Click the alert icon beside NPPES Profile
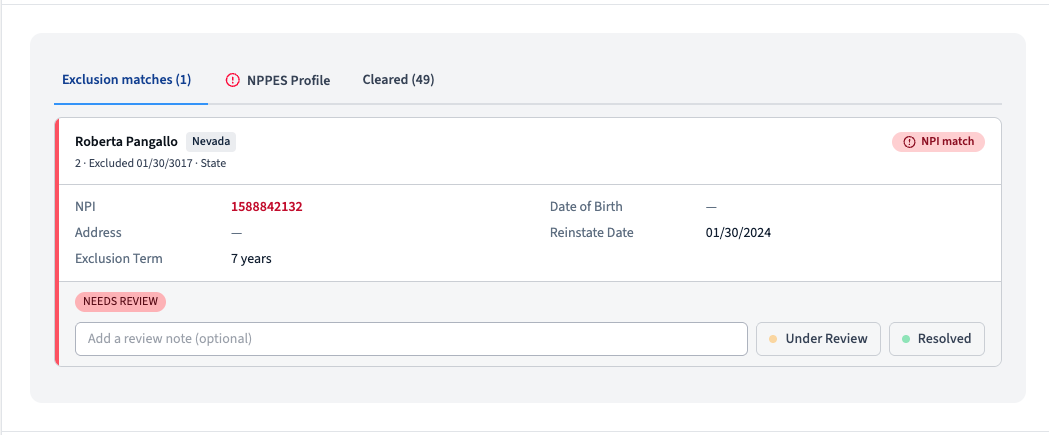This screenshot has width=1049, height=435. pos(232,80)
